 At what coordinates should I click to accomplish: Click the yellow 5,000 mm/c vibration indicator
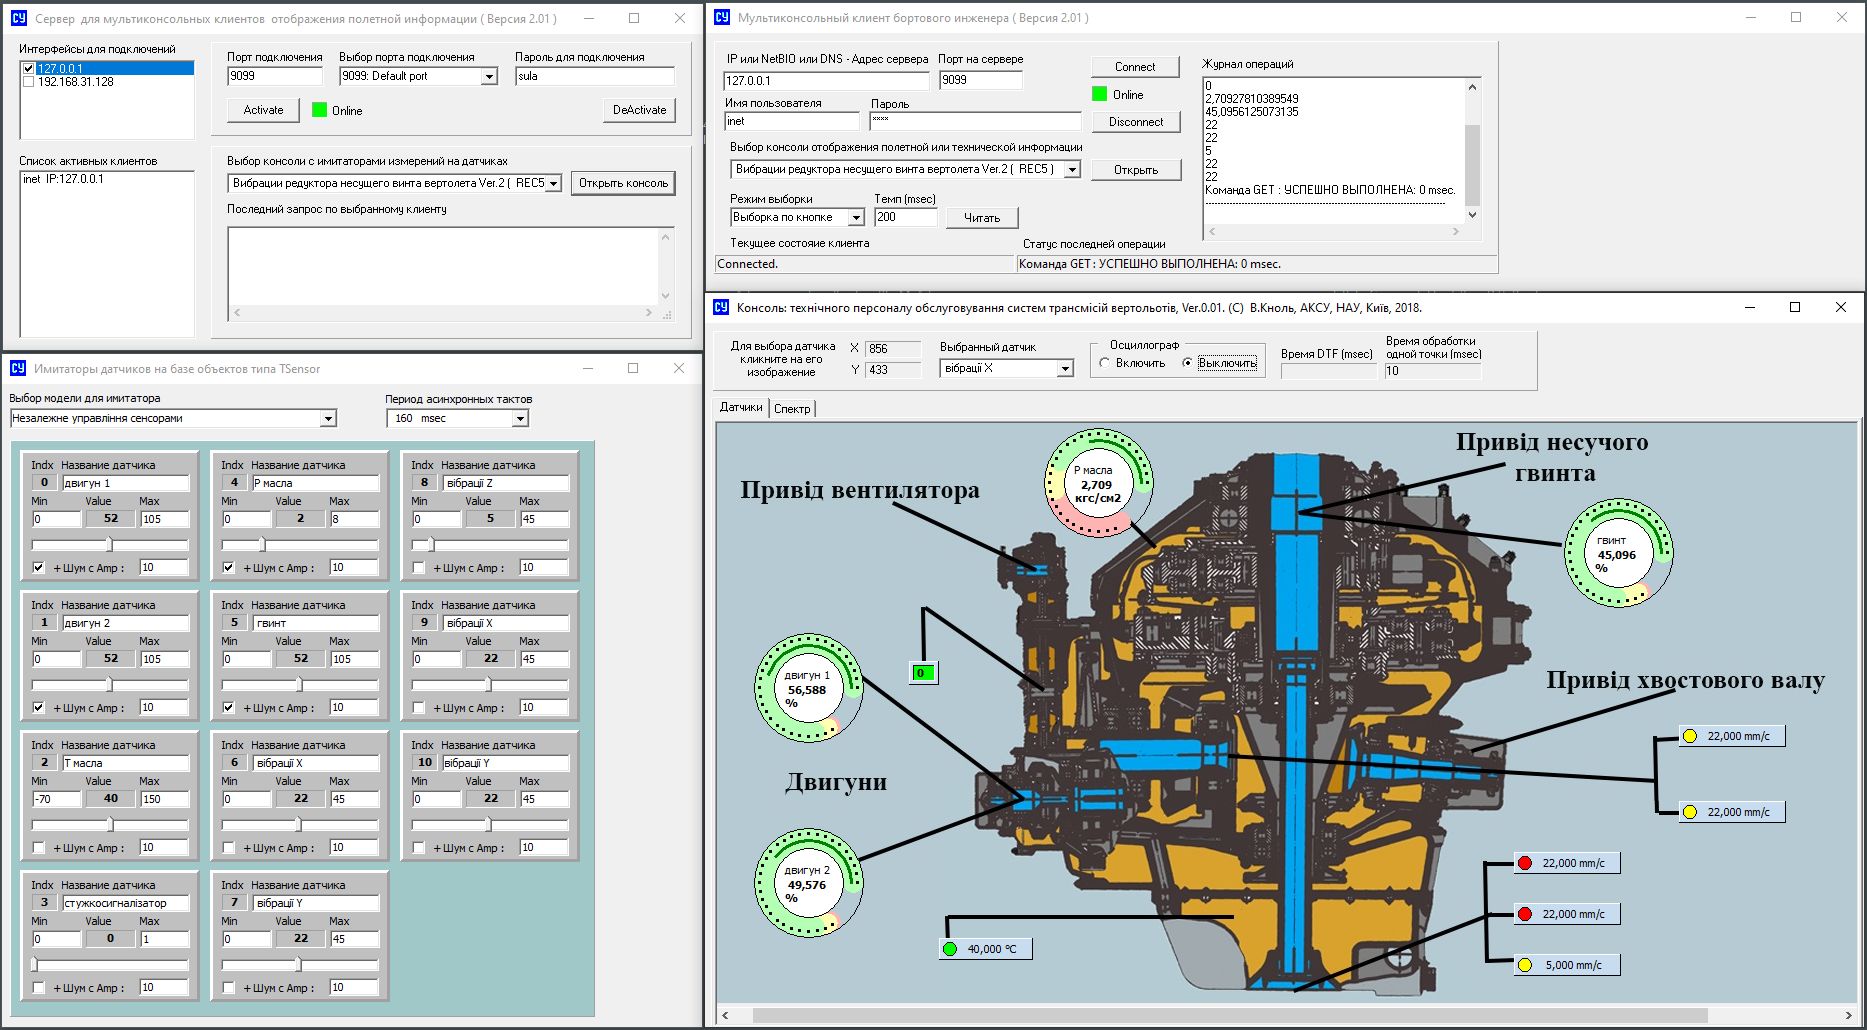tap(1566, 965)
